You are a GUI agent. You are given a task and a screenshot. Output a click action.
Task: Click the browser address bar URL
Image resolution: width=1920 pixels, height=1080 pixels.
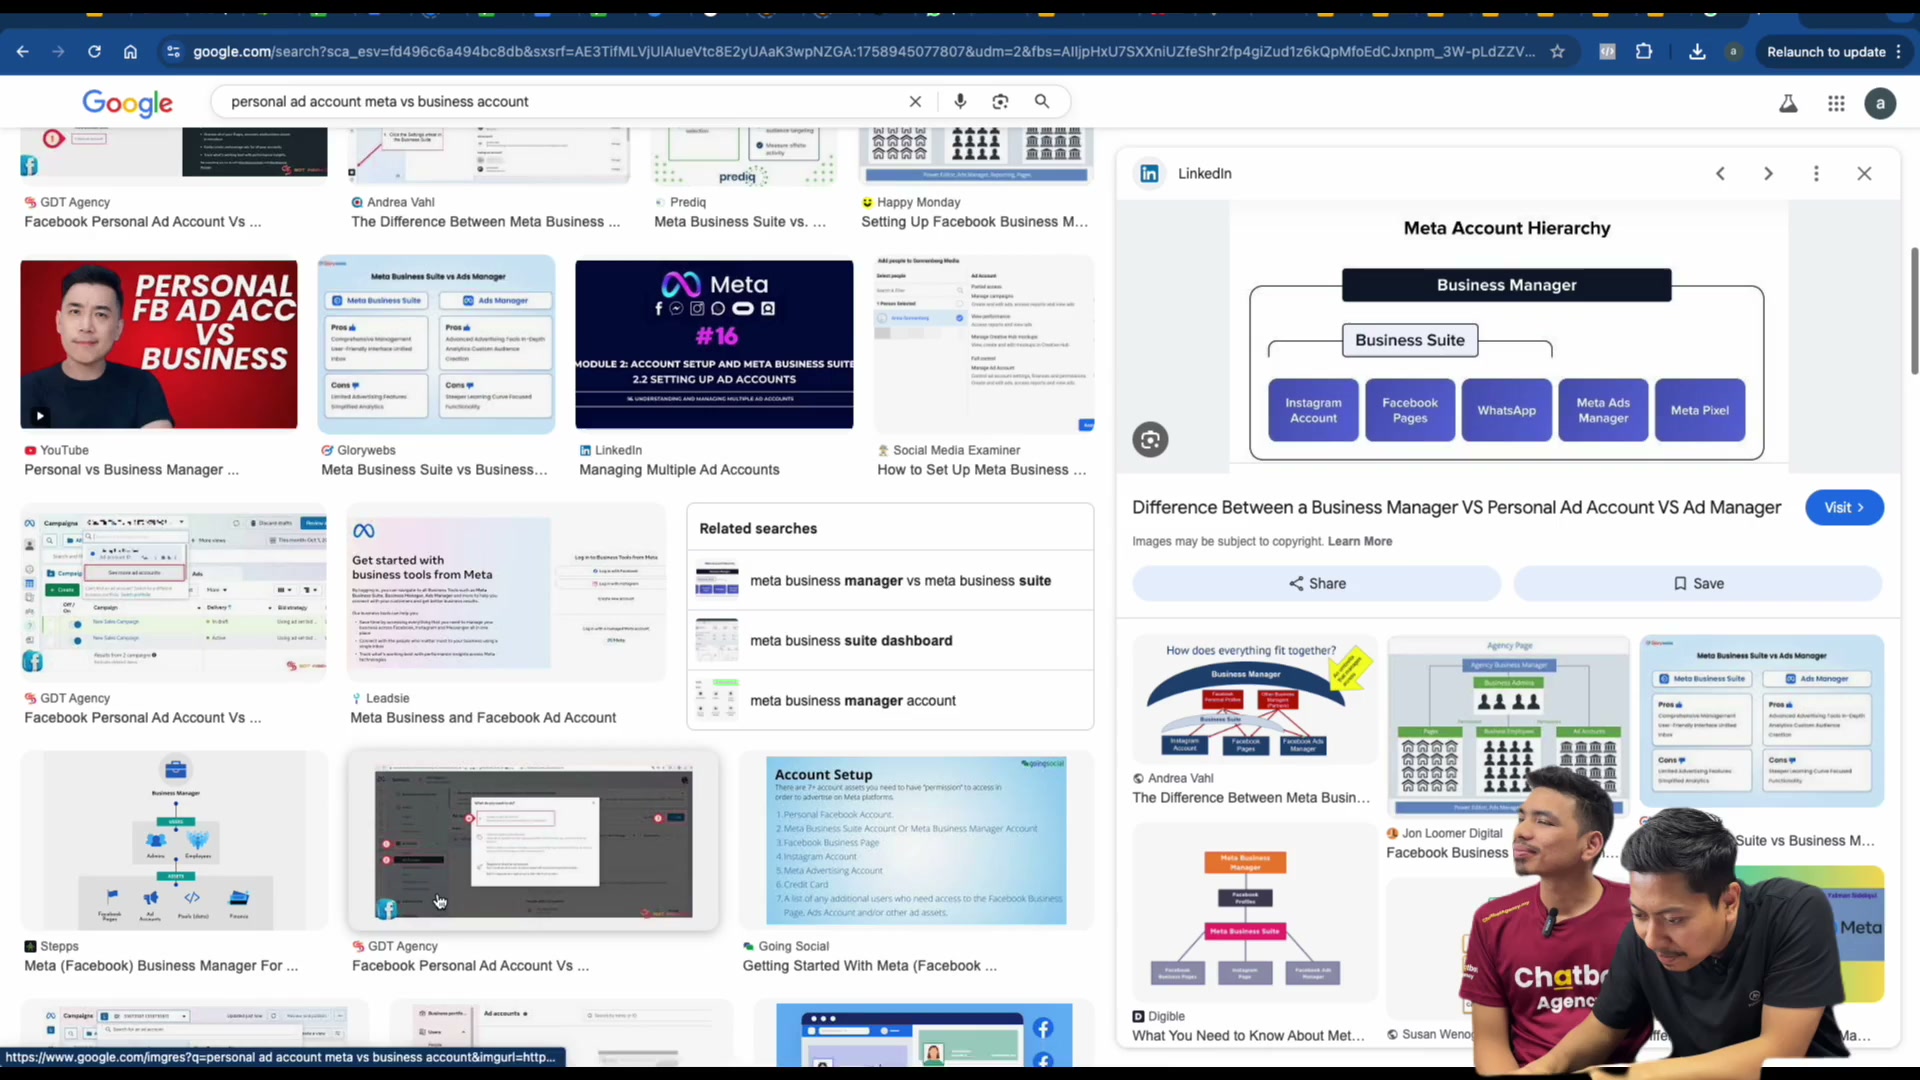pos(864,51)
